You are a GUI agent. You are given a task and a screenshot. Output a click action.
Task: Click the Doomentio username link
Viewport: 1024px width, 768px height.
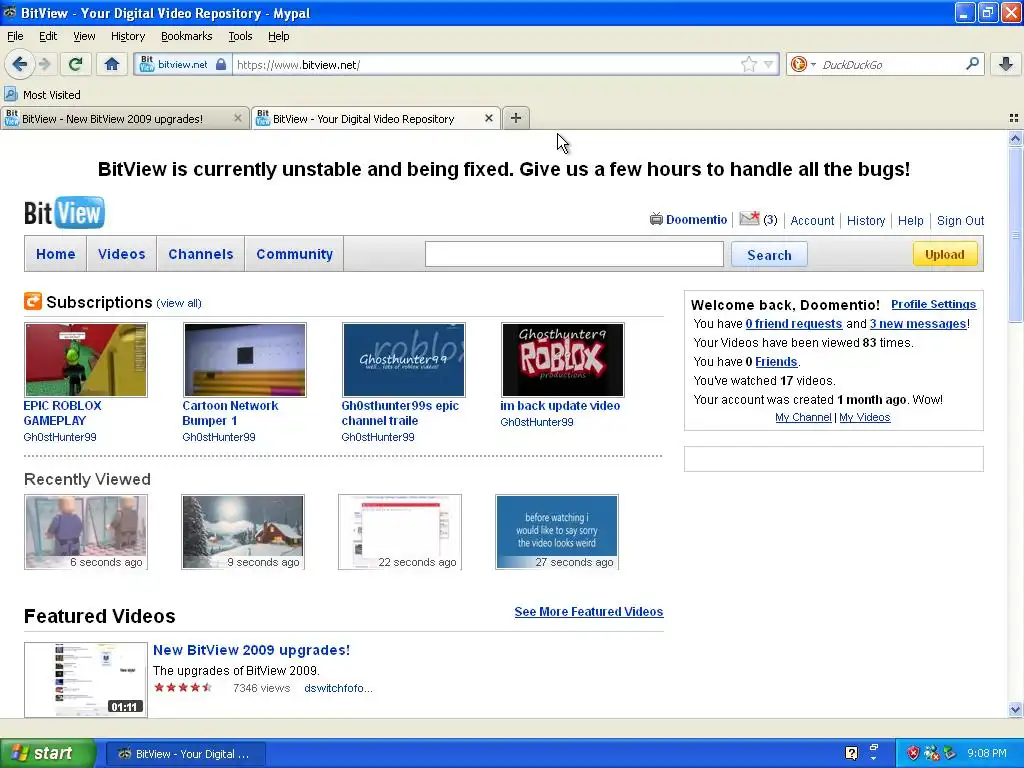(x=696, y=220)
